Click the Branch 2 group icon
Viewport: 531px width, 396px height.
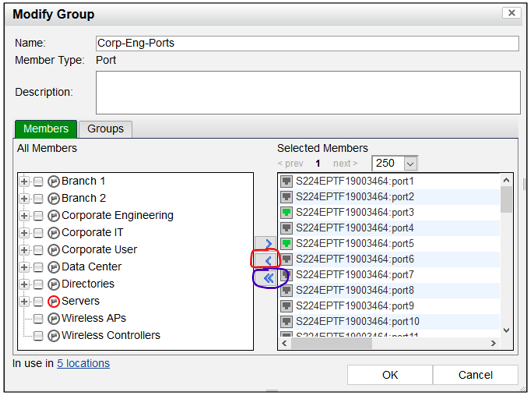click(x=54, y=199)
